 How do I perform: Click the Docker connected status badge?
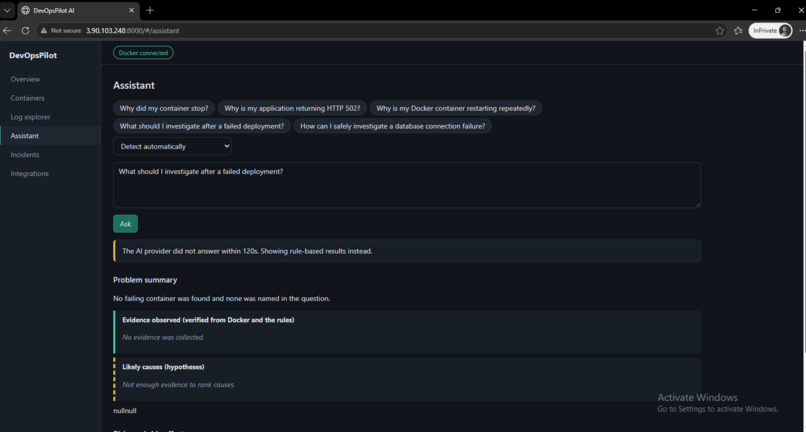[143, 52]
